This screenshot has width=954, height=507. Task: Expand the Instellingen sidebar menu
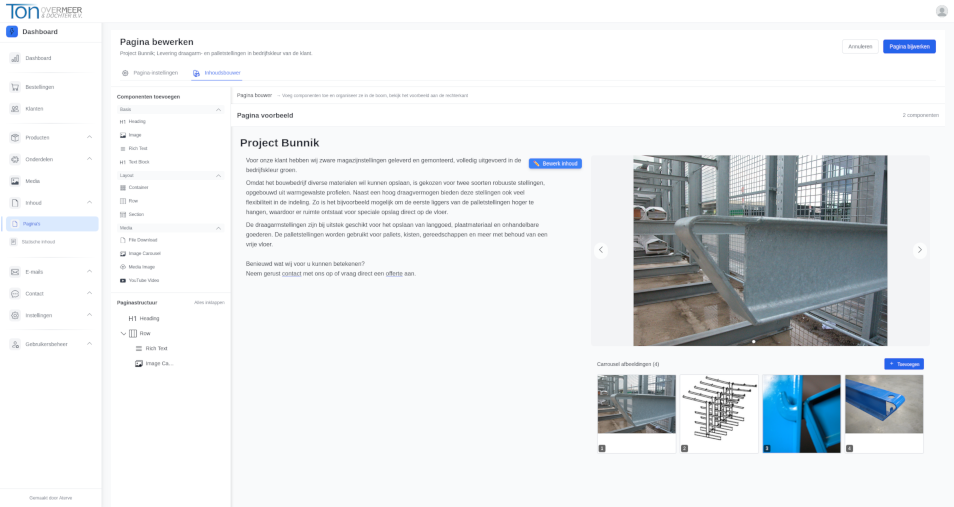click(89, 315)
